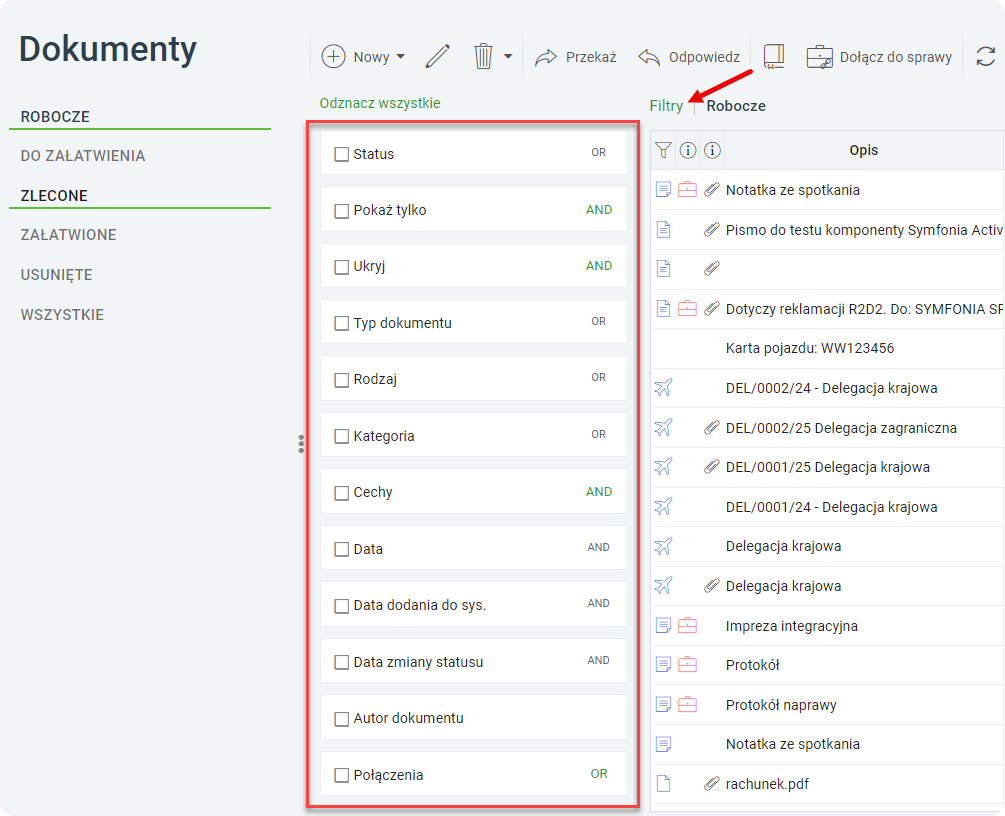The image size is (1005, 816).
Task: Click paperclip on Pismo do testu row
Action: coord(711,229)
